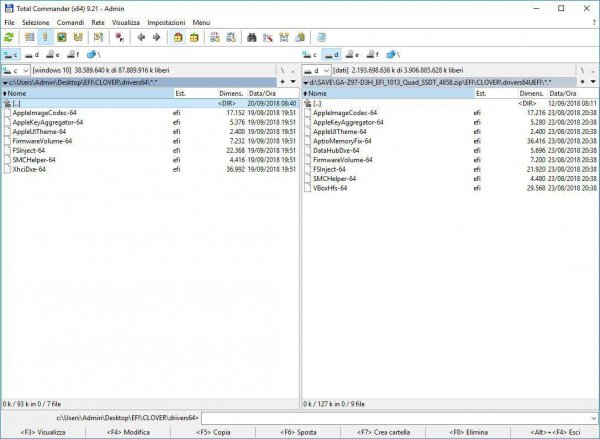Open FTP connect toolbar icon

pos(213,37)
